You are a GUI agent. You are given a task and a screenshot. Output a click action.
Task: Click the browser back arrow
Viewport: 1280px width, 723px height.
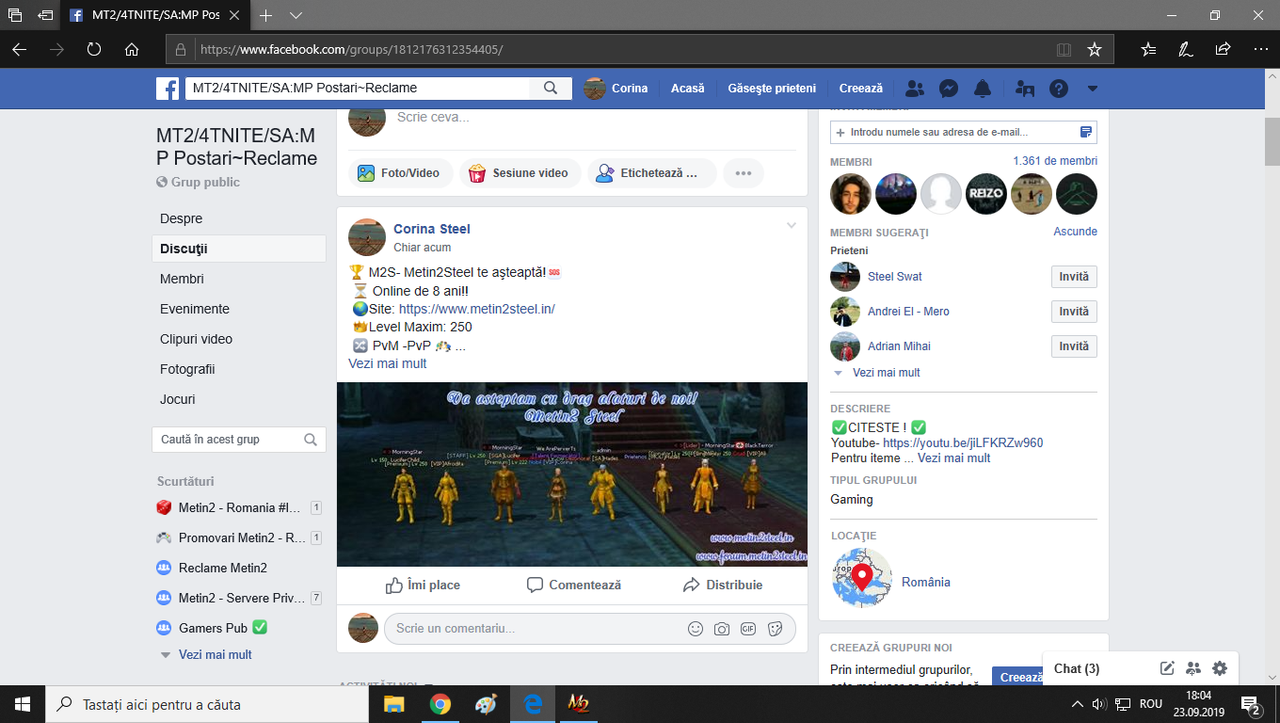point(20,49)
